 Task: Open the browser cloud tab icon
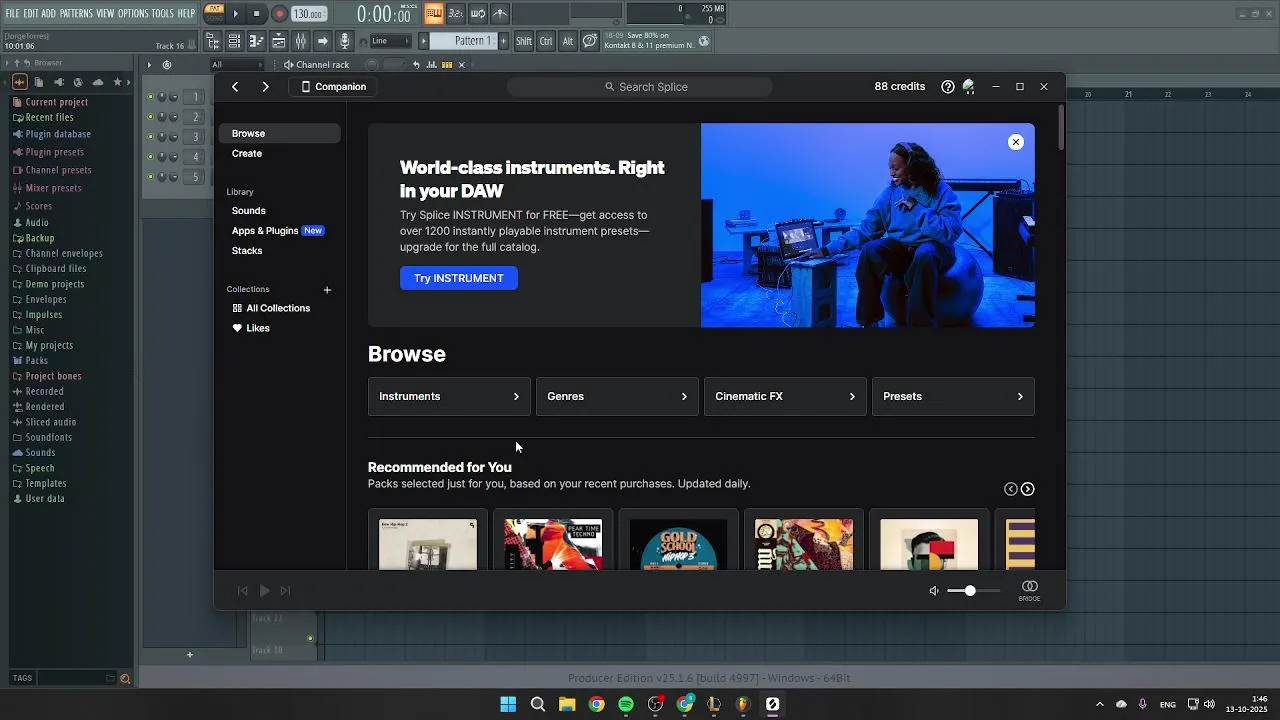point(98,82)
